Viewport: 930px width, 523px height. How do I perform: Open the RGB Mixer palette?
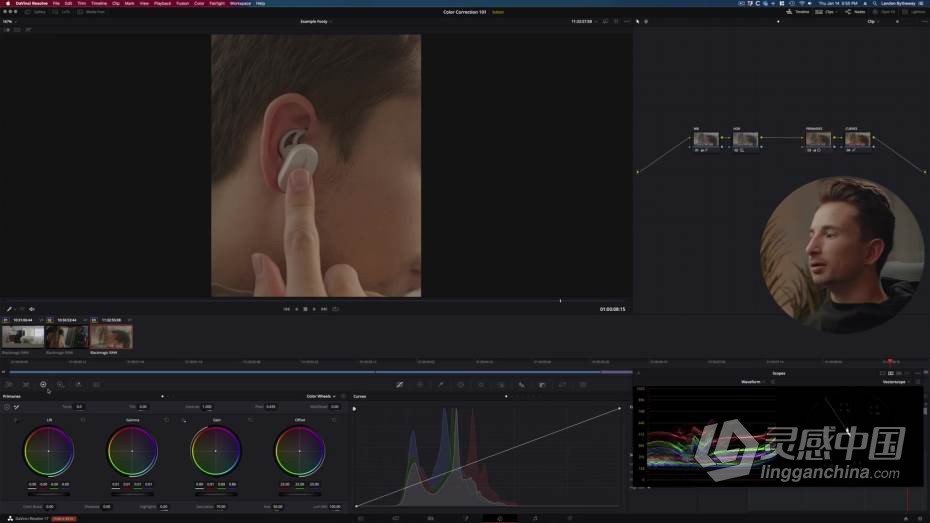coord(78,384)
